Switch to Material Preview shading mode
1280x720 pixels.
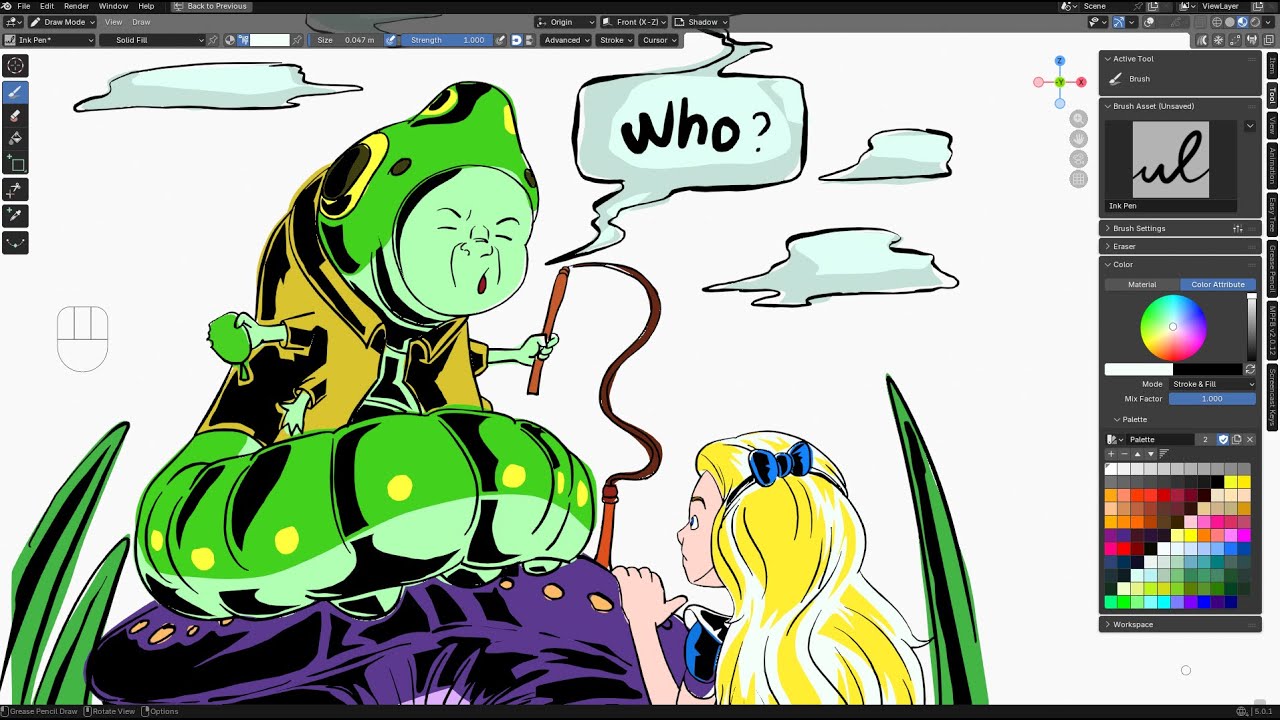point(1243,22)
